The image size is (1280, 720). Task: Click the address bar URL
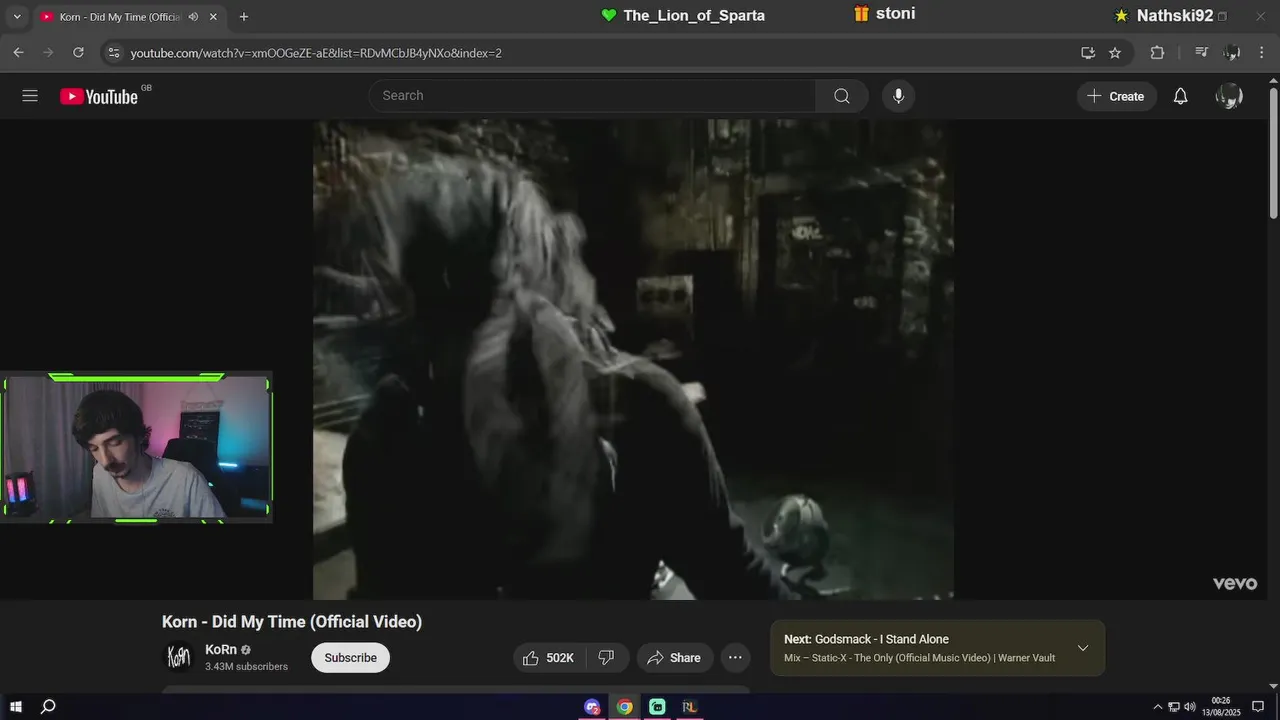pyautogui.click(x=316, y=53)
